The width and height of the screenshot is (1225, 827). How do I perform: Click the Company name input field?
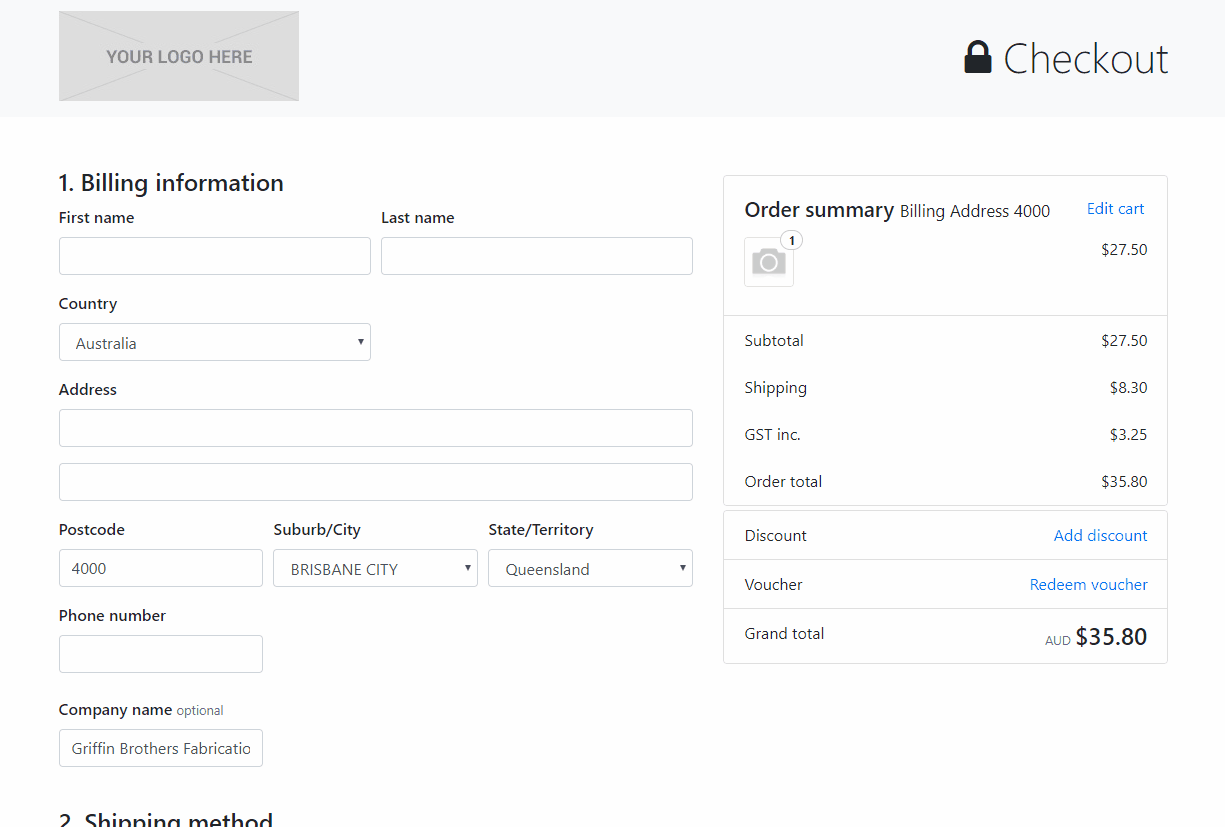coord(161,748)
